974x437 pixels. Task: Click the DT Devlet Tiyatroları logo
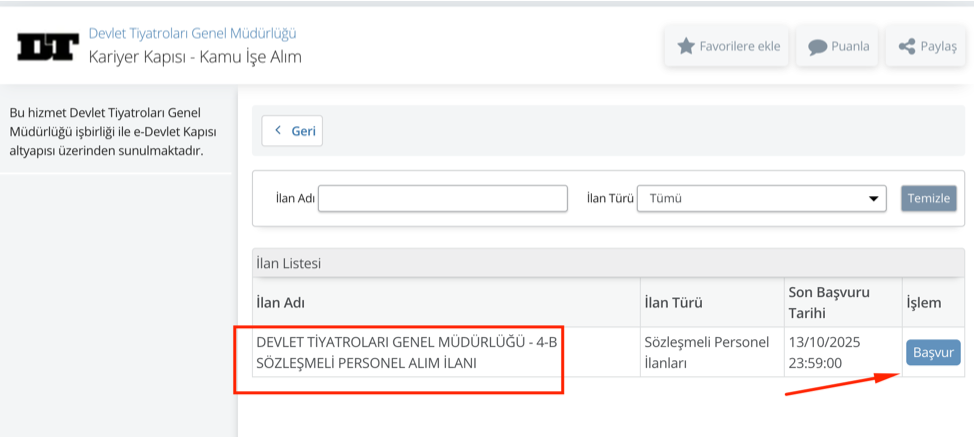(47, 46)
